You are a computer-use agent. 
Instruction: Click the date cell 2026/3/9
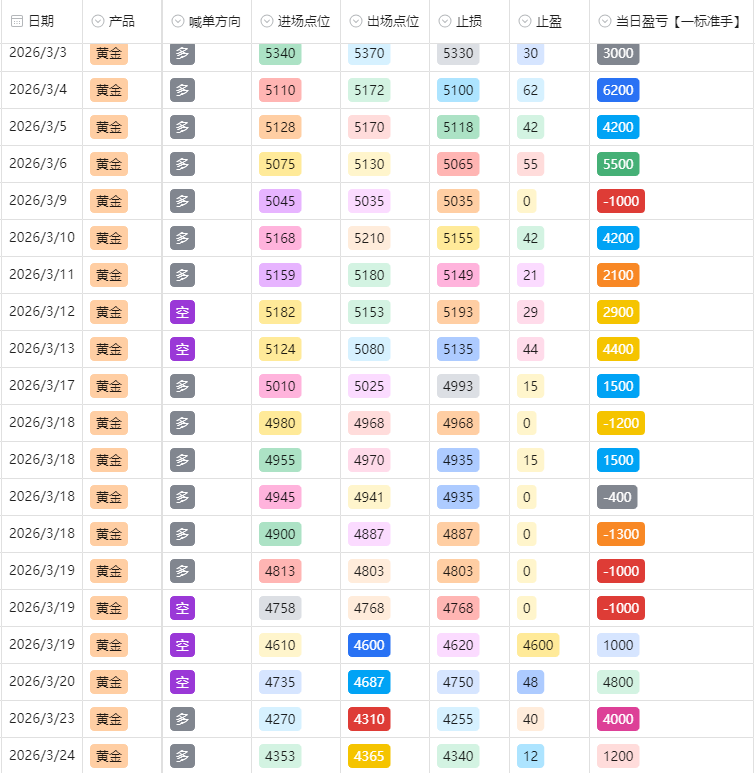[38, 201]
